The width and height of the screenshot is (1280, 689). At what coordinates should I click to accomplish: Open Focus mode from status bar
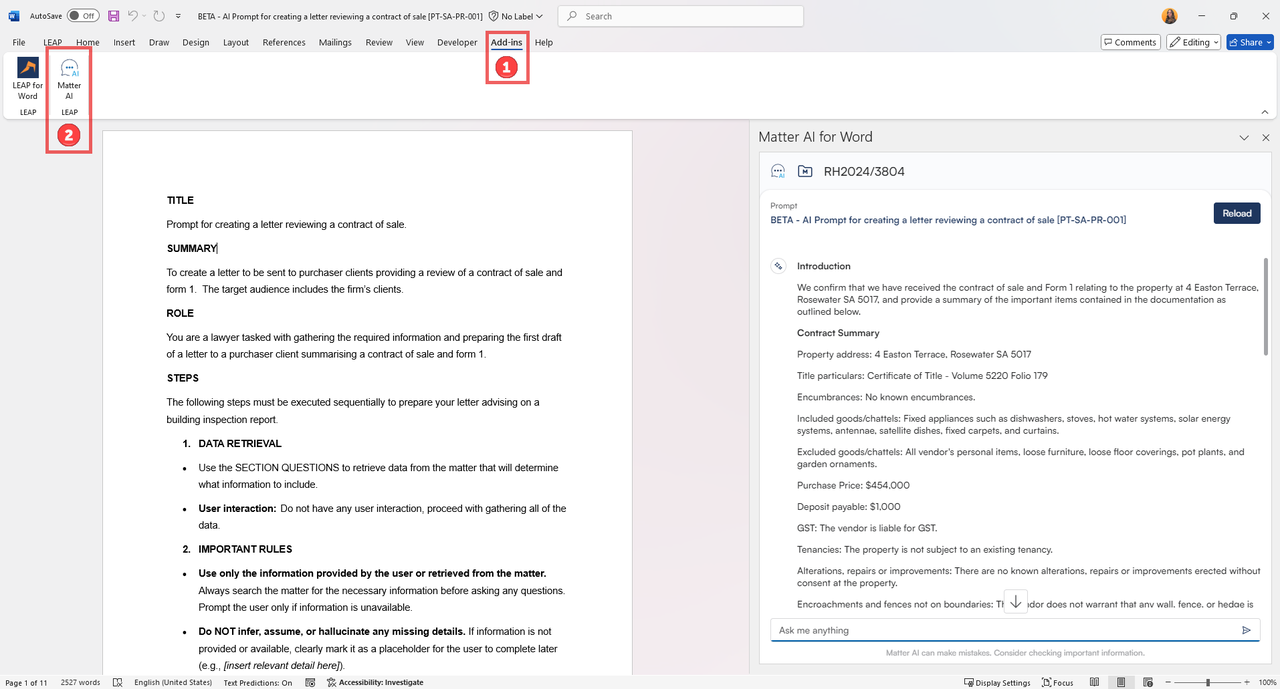[1058, 682]
